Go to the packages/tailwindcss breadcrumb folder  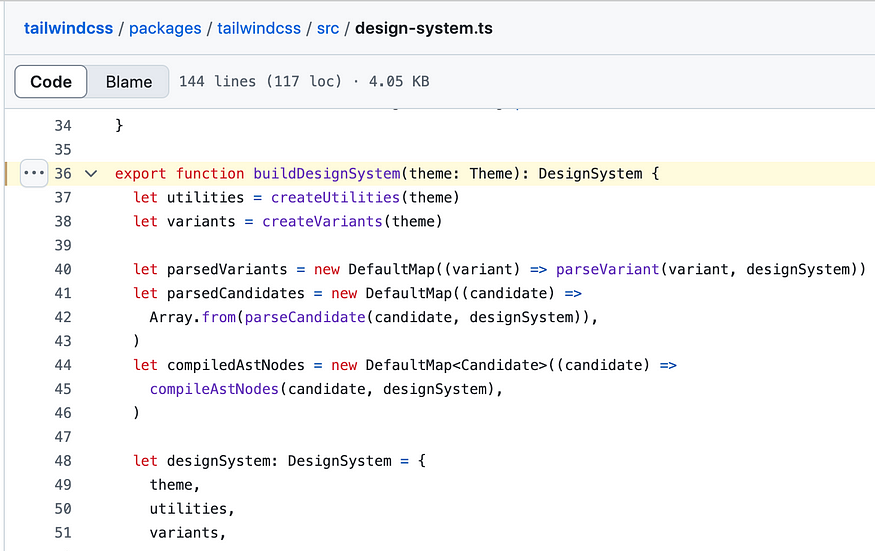259,28
